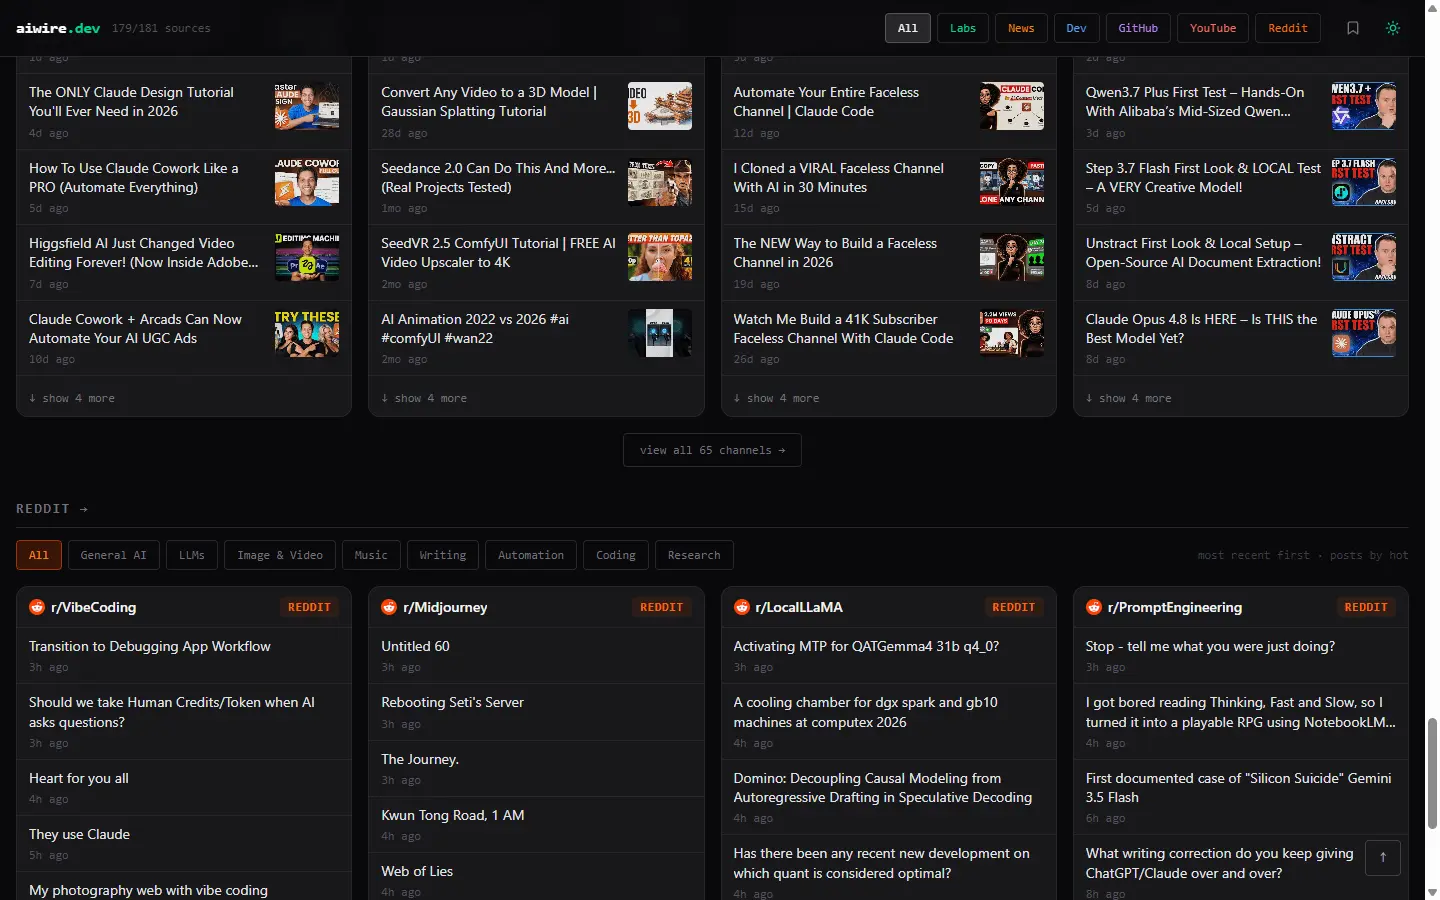1440x900 pixels.
Task: Filter Reddit by Music
Action: coord(371,555)
